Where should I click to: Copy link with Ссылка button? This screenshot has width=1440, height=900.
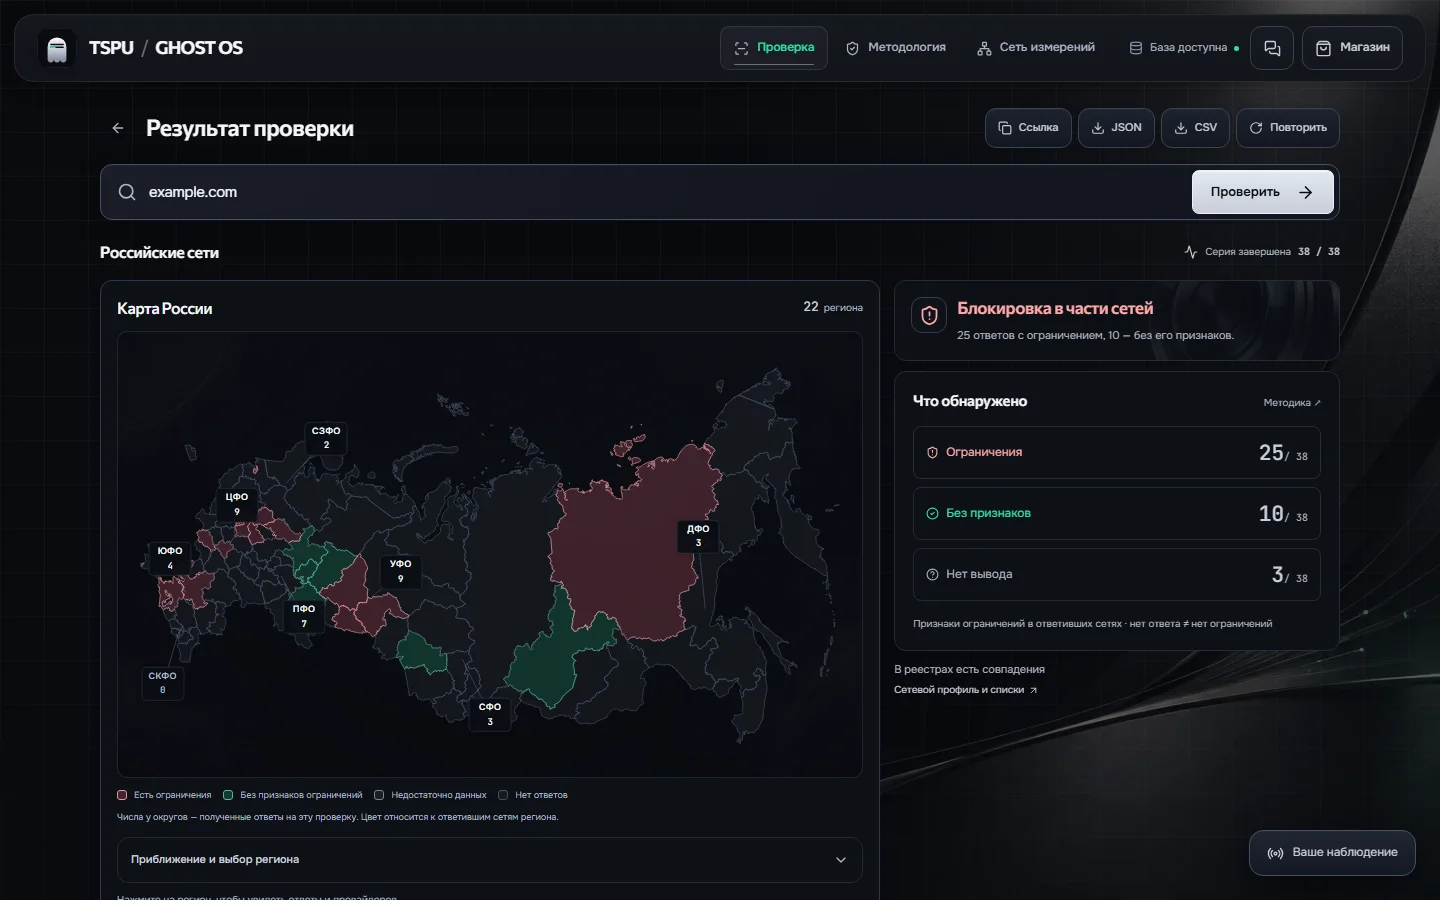click(x=1028, y=128)
